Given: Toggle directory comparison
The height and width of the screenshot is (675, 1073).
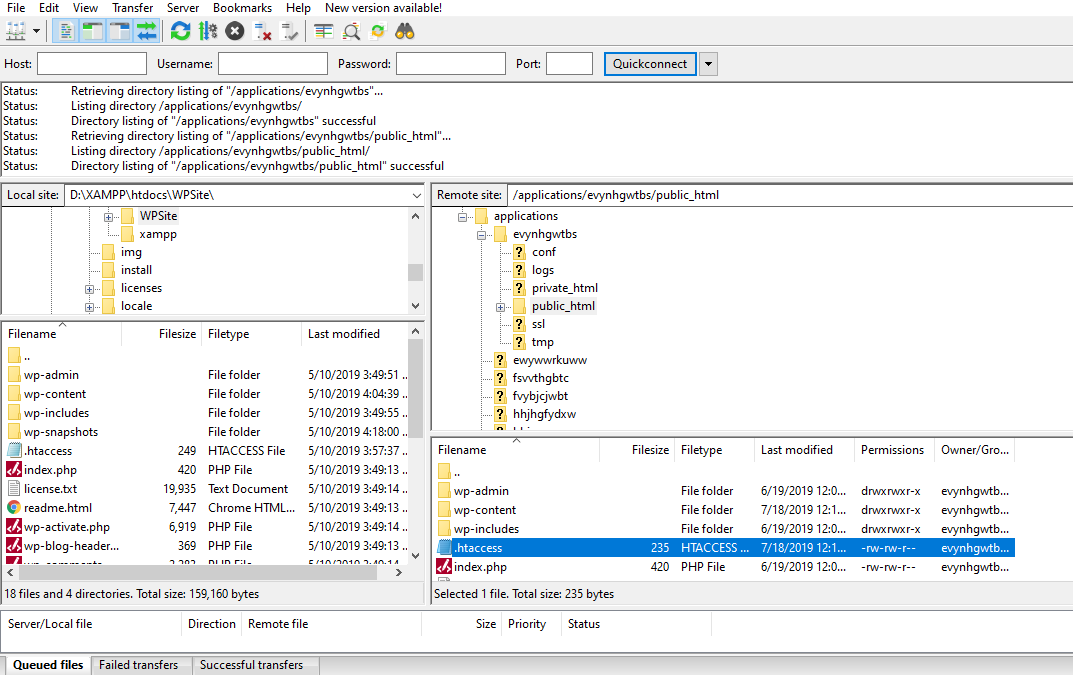Looking at the screenshot, I should pyautogui.click(x=351, y=31).
